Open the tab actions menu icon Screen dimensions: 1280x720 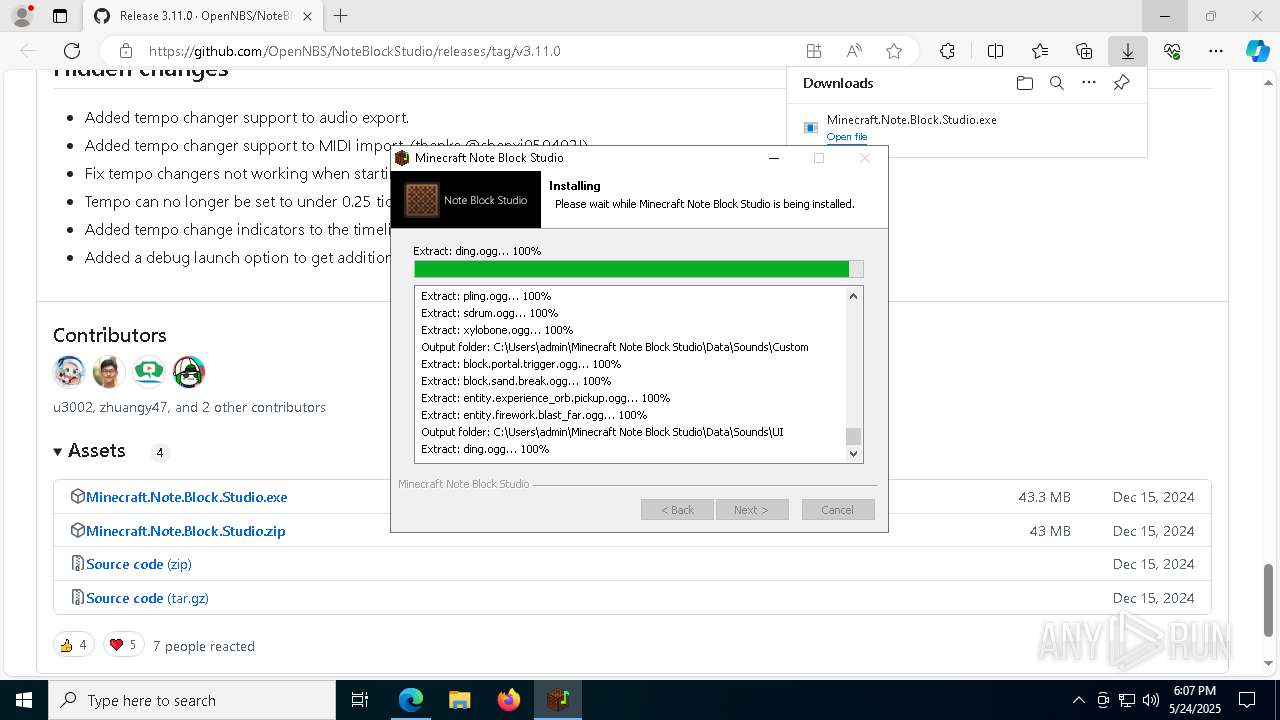coord(60,16)
